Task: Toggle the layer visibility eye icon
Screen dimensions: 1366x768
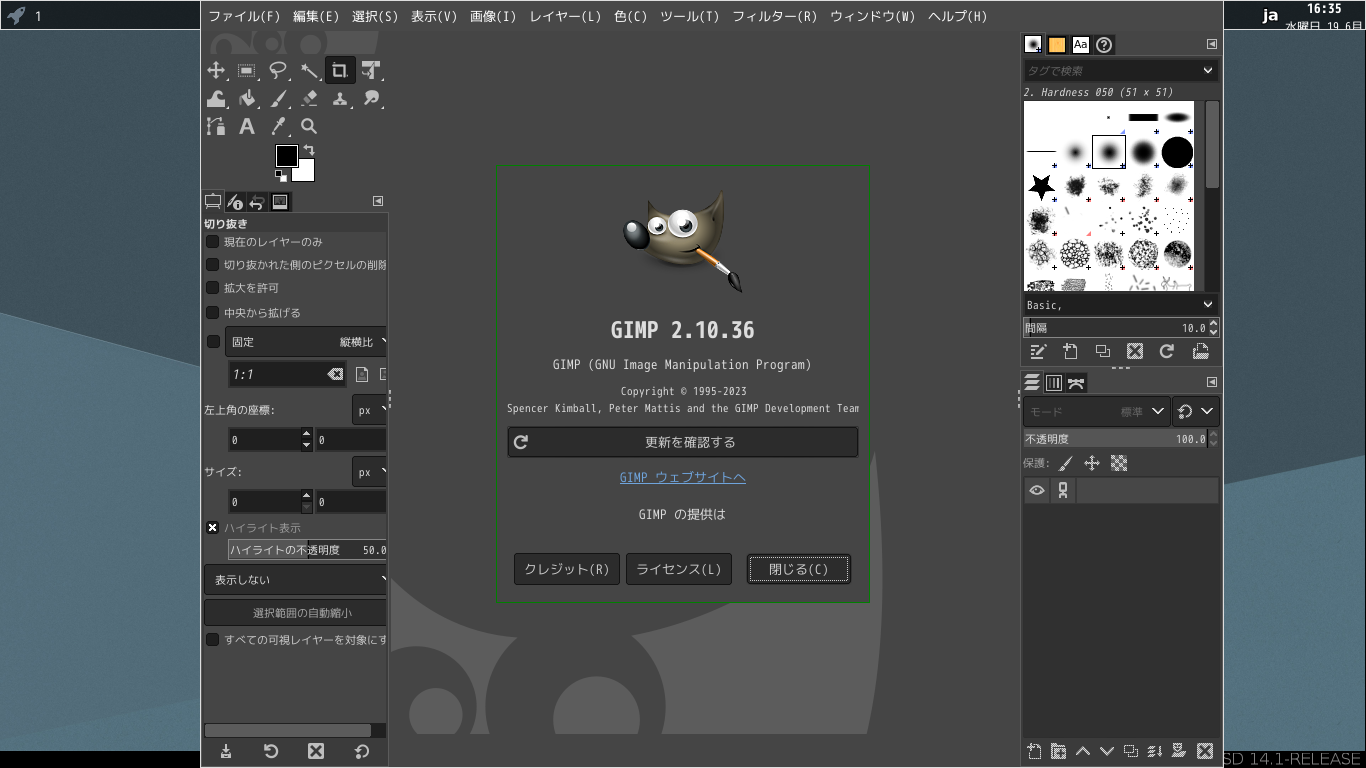Action: pos(1037,490)
